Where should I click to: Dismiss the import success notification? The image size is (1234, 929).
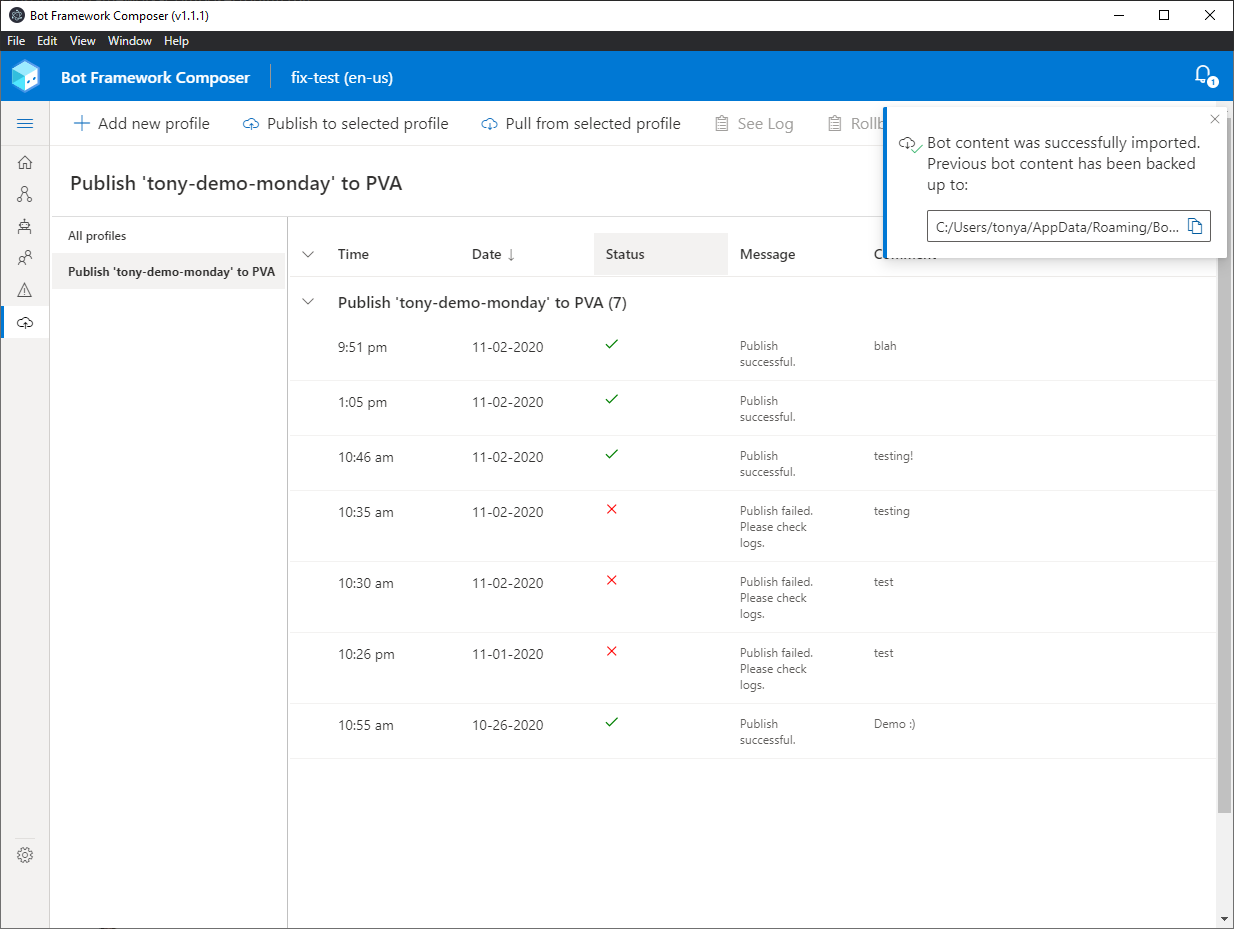(1214, 120)
